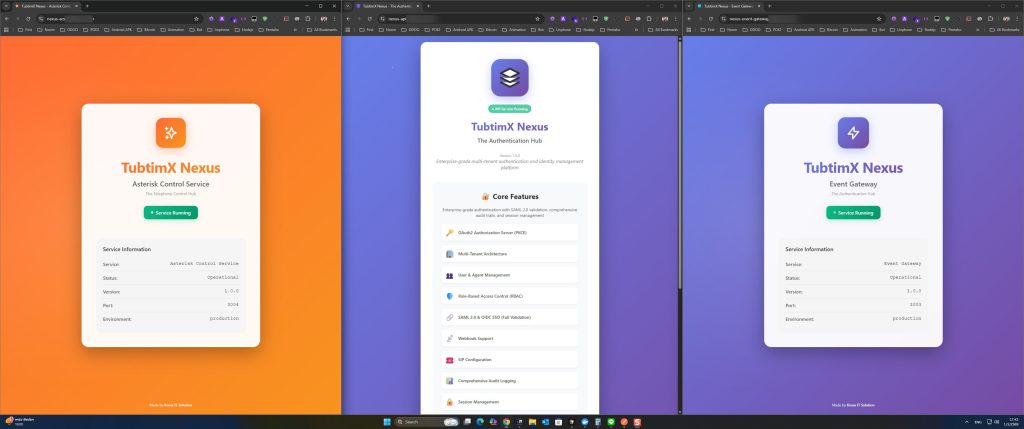Select the Webhook Support feature row

click(x=510, y=339)
